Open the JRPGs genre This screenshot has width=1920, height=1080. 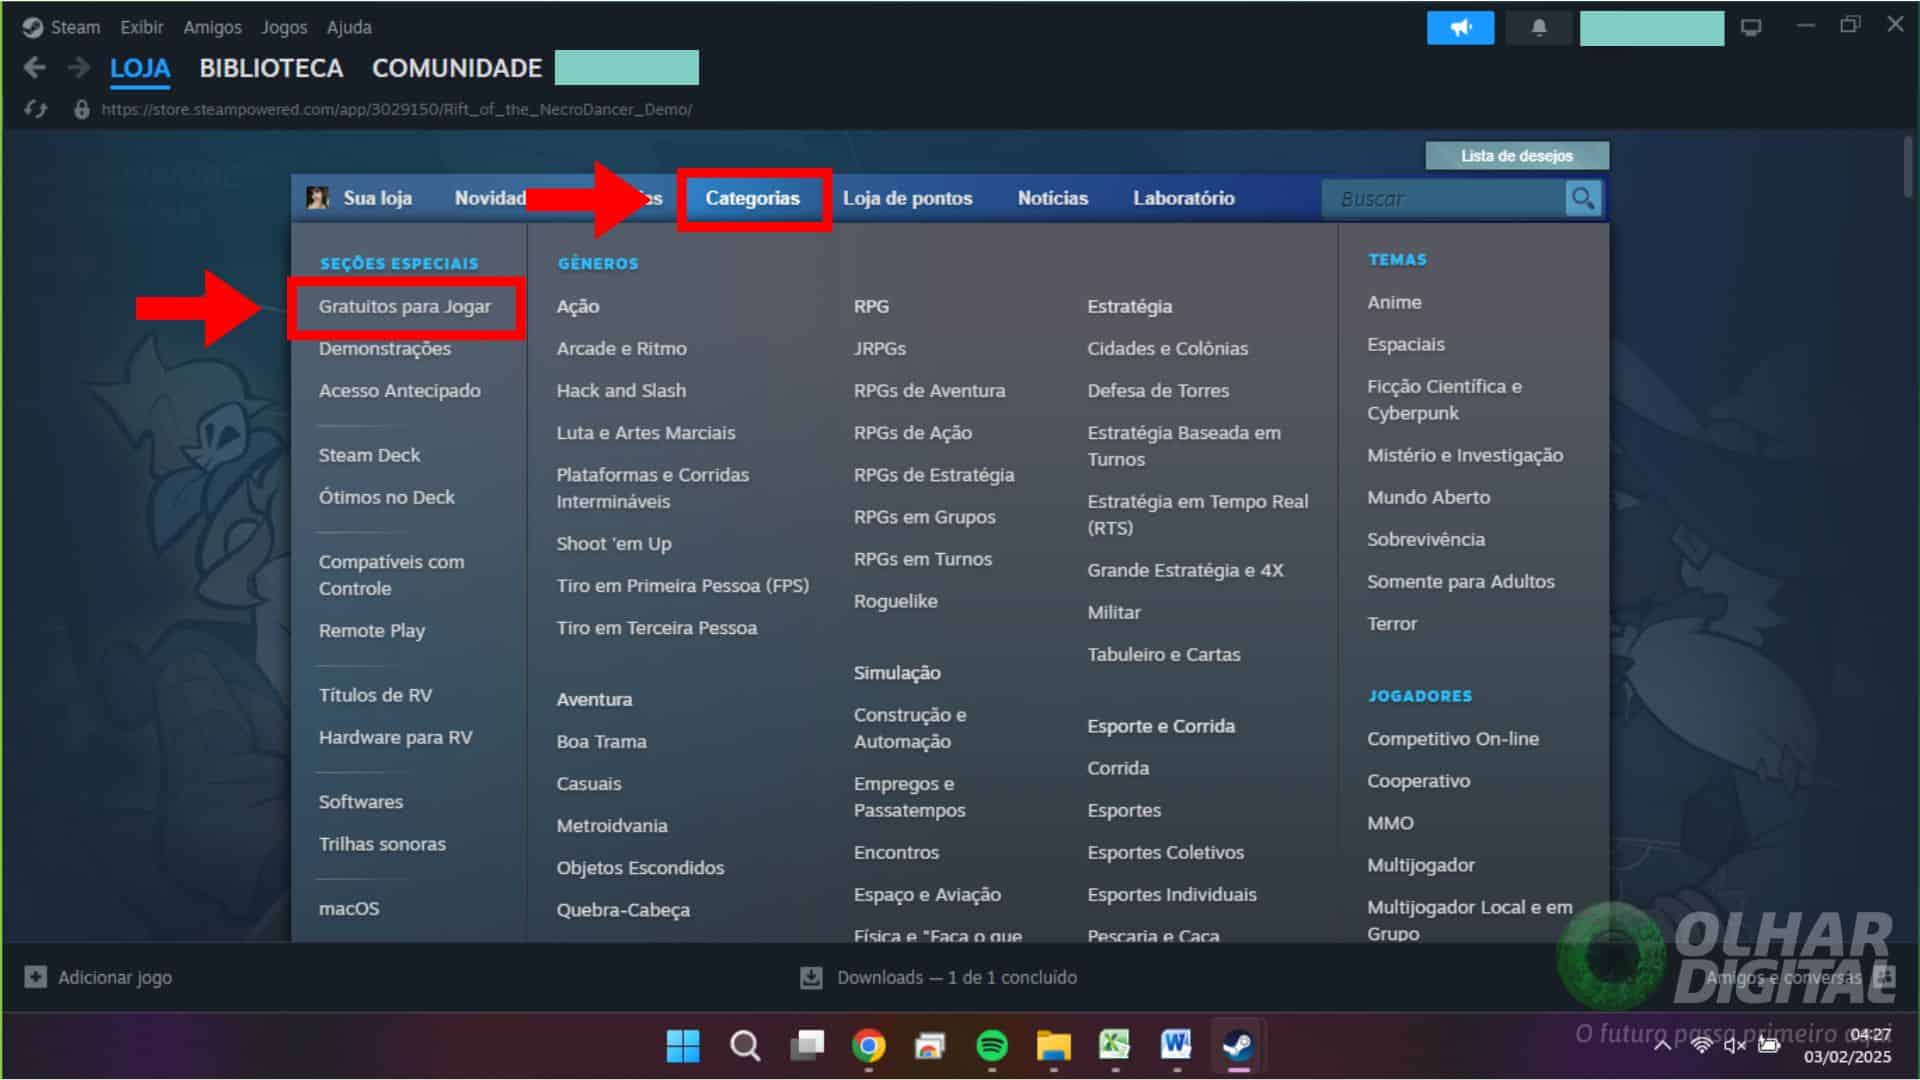[x=880, y=348]
